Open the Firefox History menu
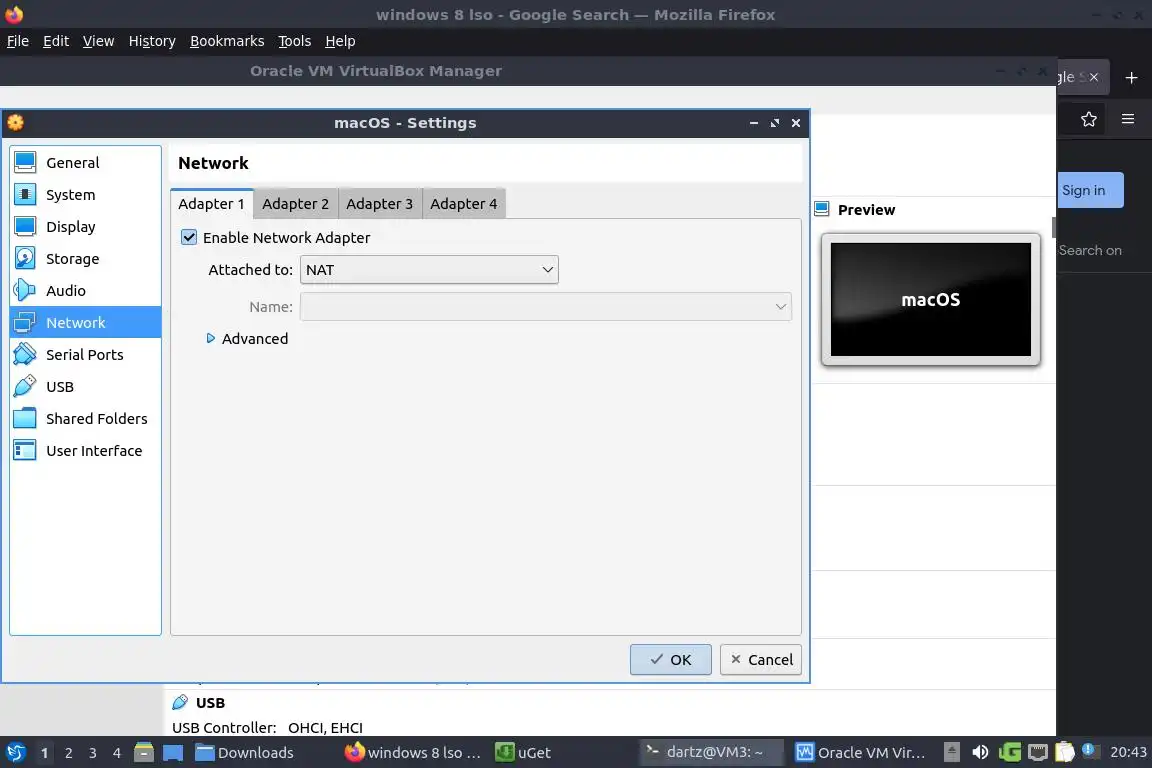 pyautogui.click(x=152, y=41)
